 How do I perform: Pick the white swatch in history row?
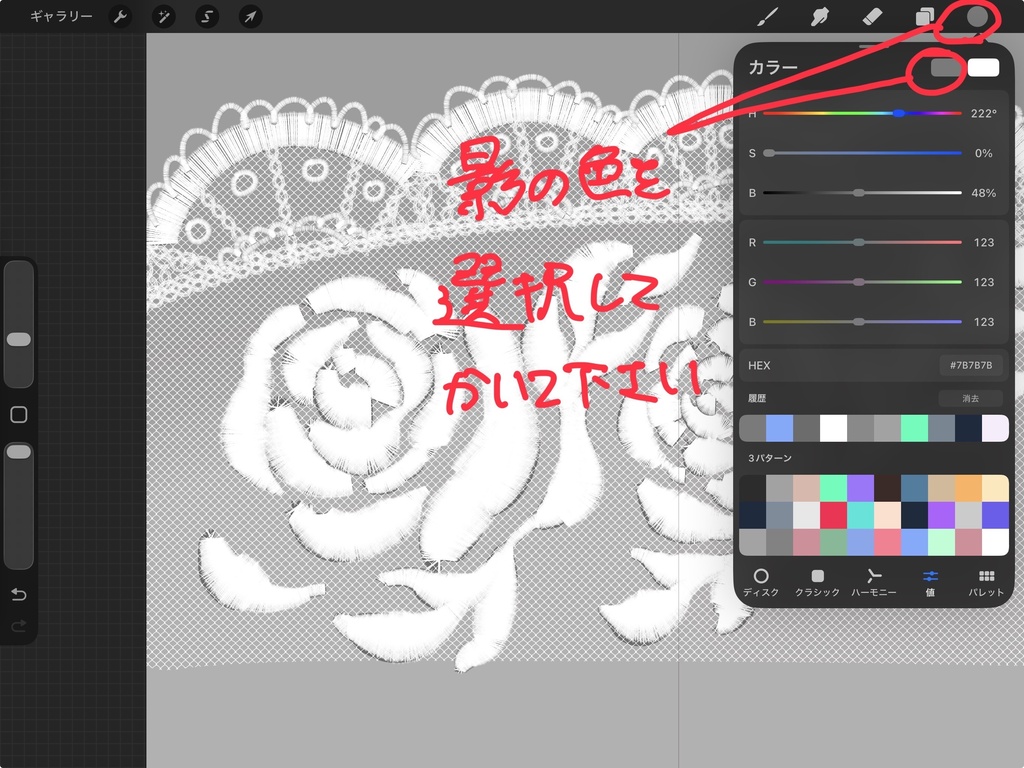pyautogui.click(x=833, y=428)
